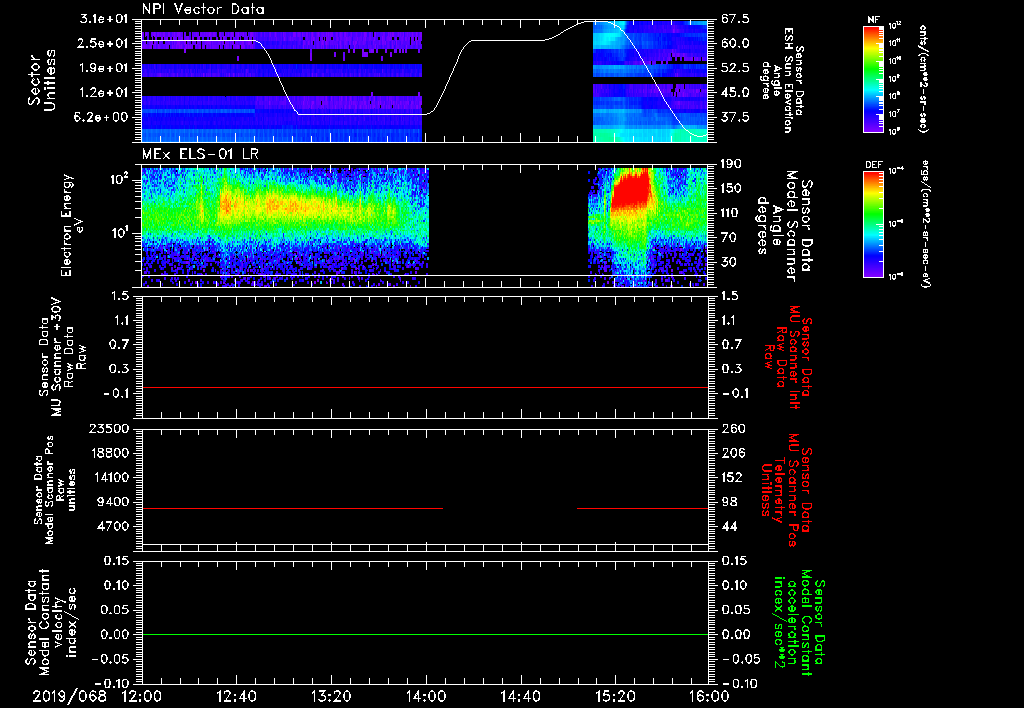Screen dimensions: 1024x708
Task: Click the "2019/068" date label
Action: (x=69, y=697)
